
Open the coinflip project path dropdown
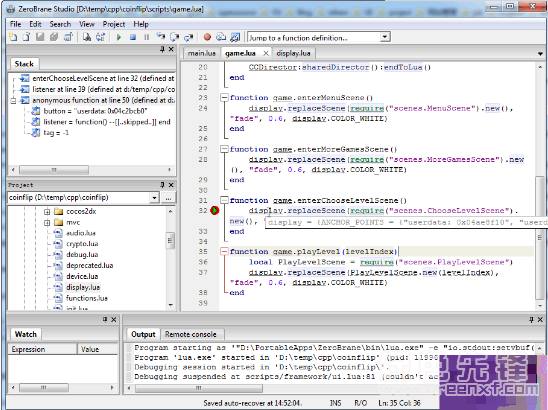(154, 198)
